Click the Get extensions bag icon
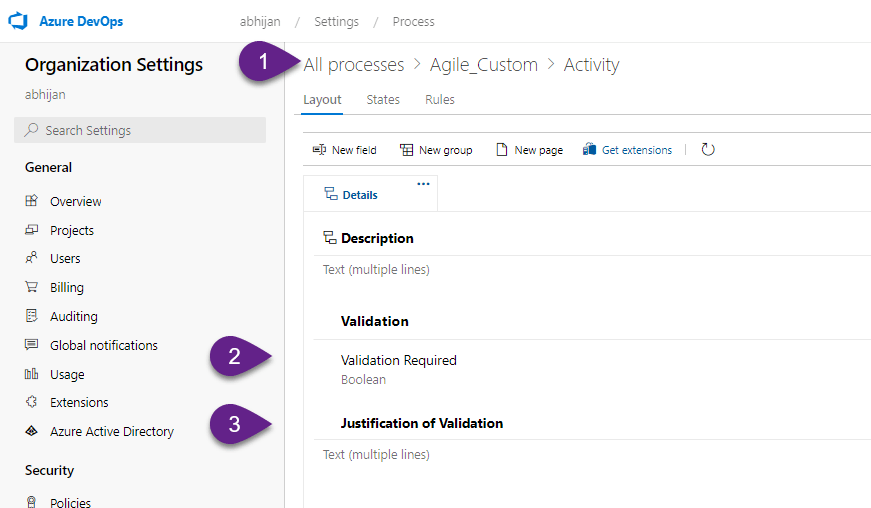The width and height of the screenshot is (871, 508). (x=589, y=150)
